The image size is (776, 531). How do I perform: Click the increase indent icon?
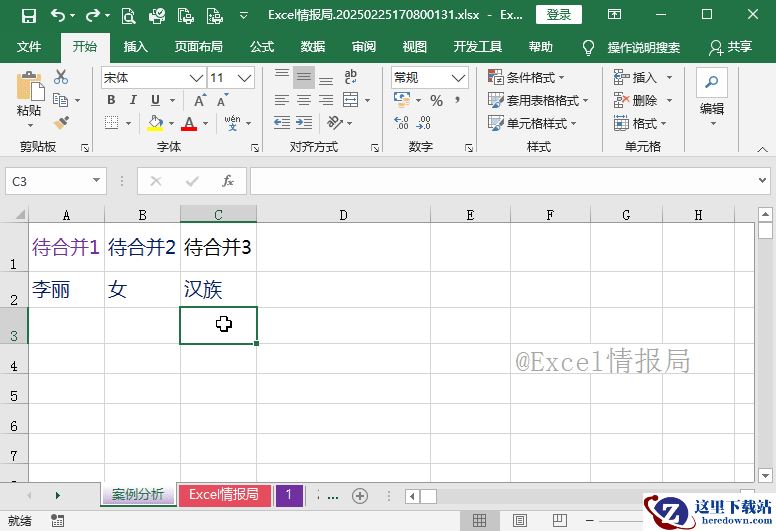(x=304, y=122)
